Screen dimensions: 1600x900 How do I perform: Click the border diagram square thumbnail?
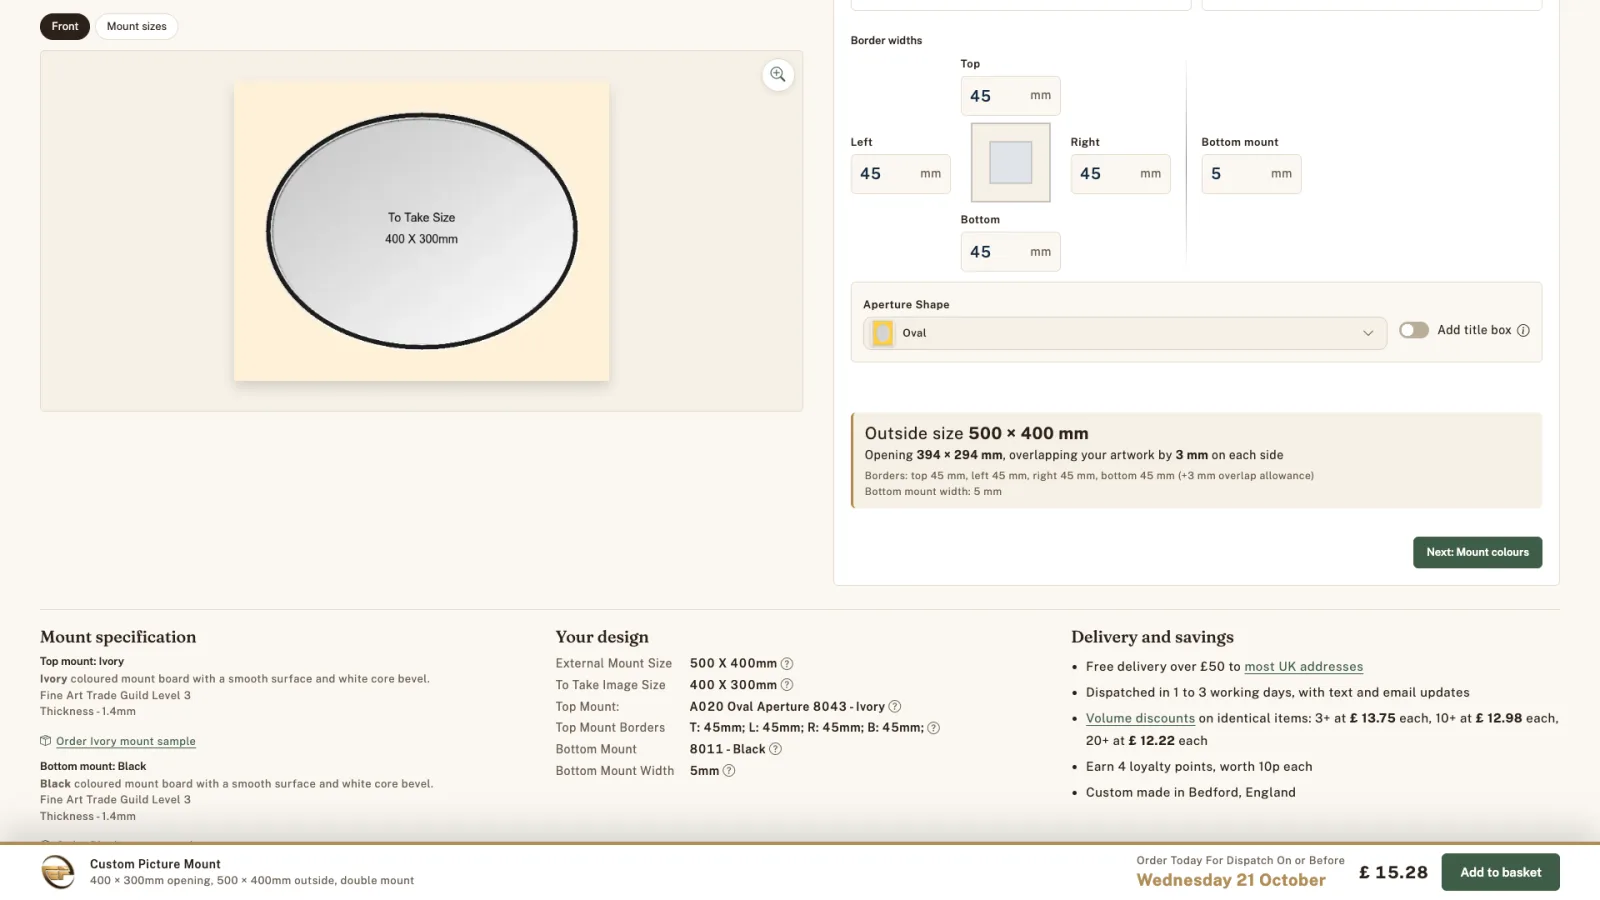(x=1010, y=162)
